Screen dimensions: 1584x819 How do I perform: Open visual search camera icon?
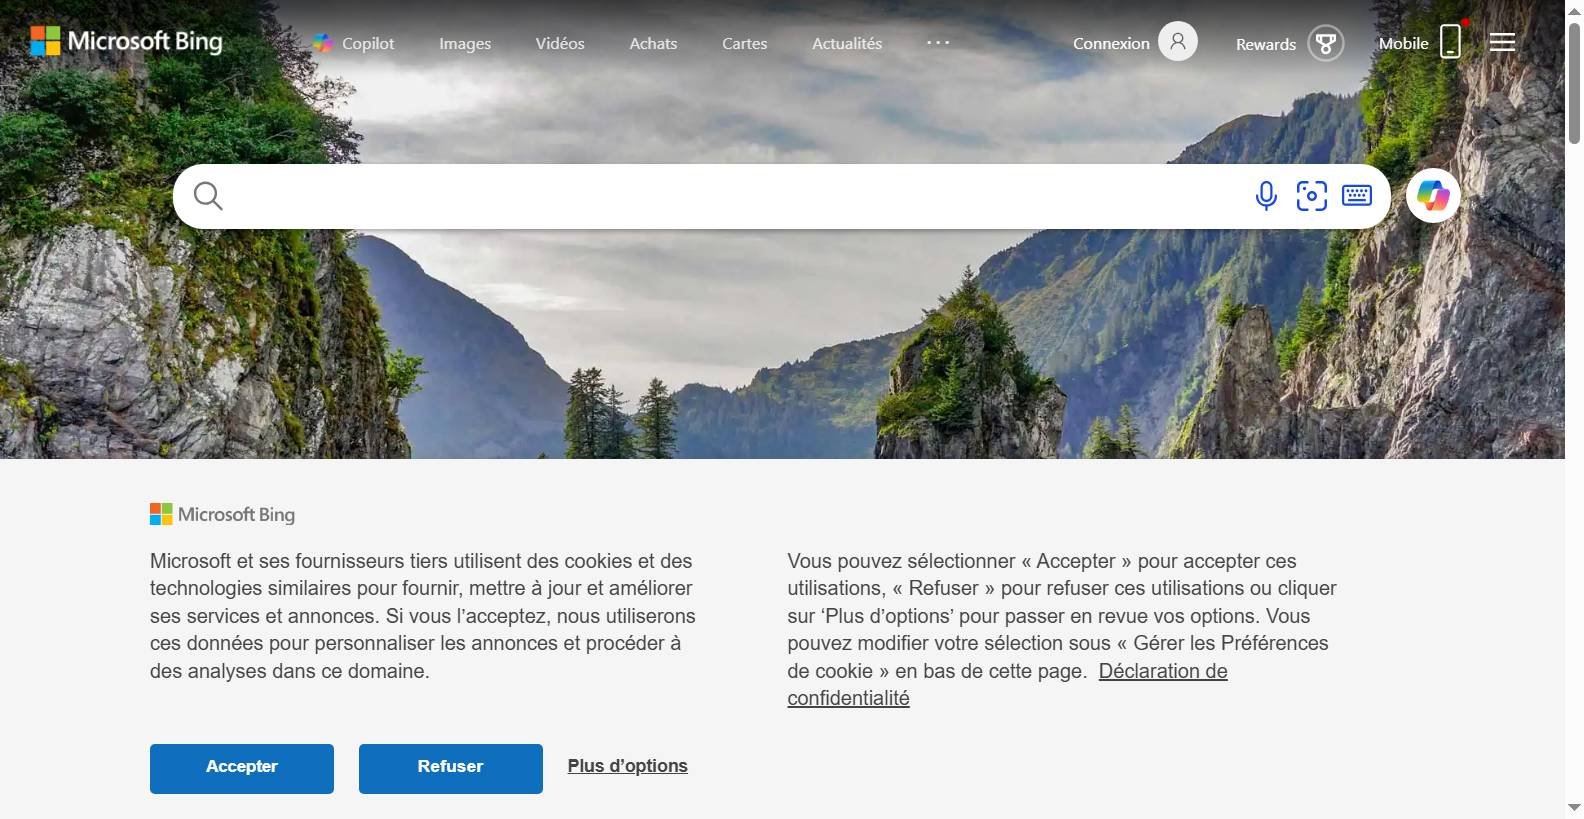tap(1312, 196)
